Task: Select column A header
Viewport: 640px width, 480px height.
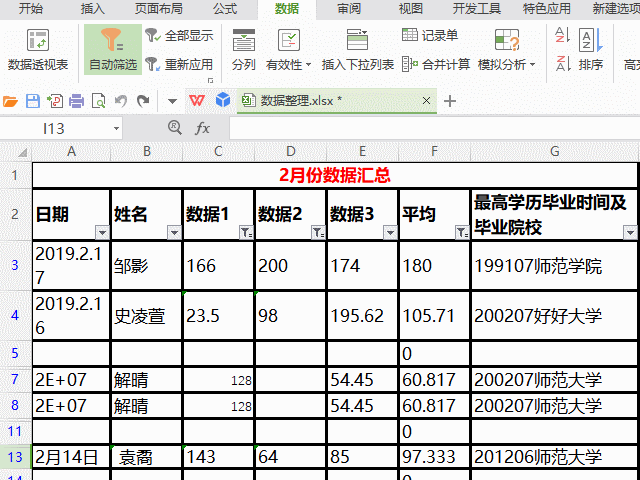Action: [71, 152]
